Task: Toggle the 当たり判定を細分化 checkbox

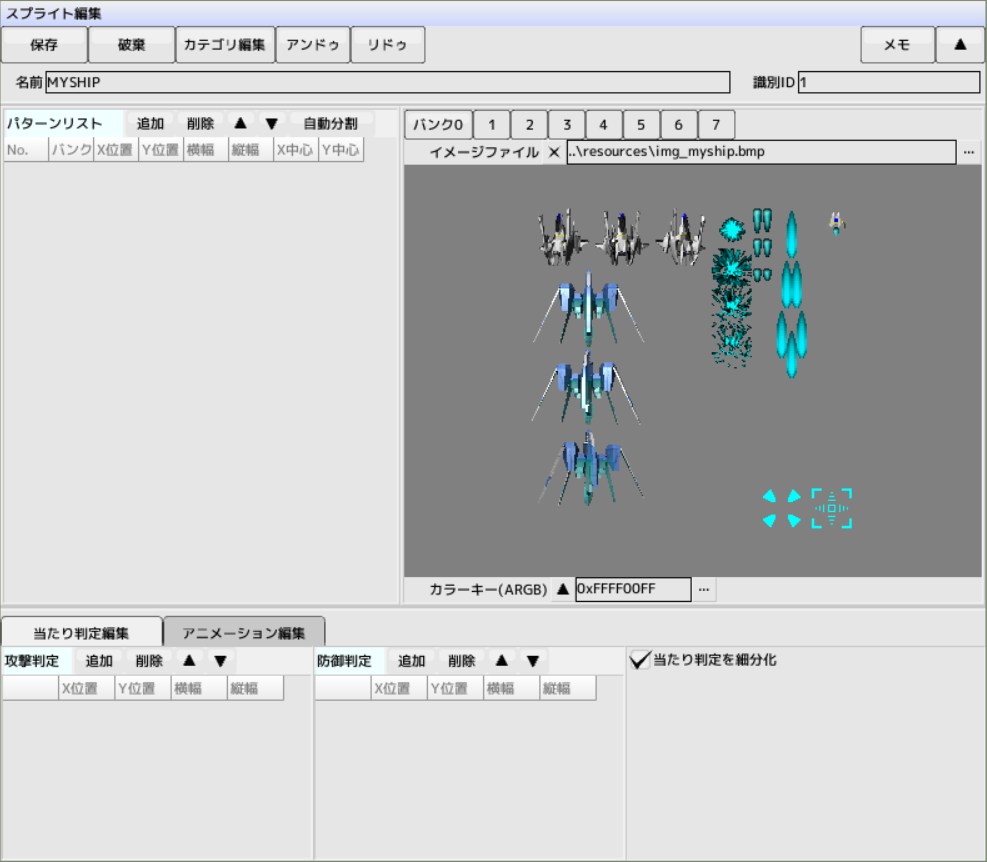Action: [641, 660]
